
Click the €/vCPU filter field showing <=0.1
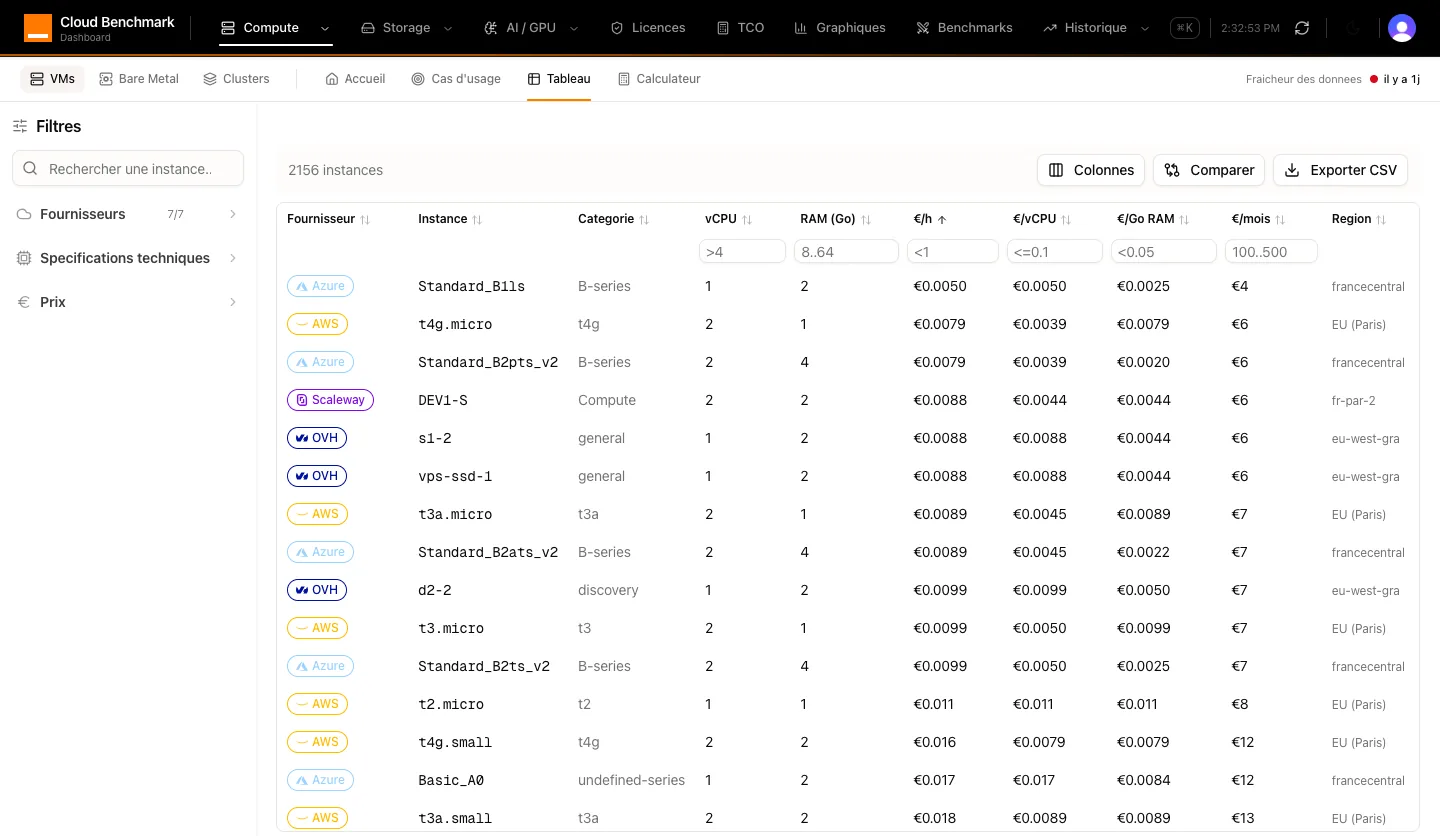pyautogui.click(x=1055, y=251)
